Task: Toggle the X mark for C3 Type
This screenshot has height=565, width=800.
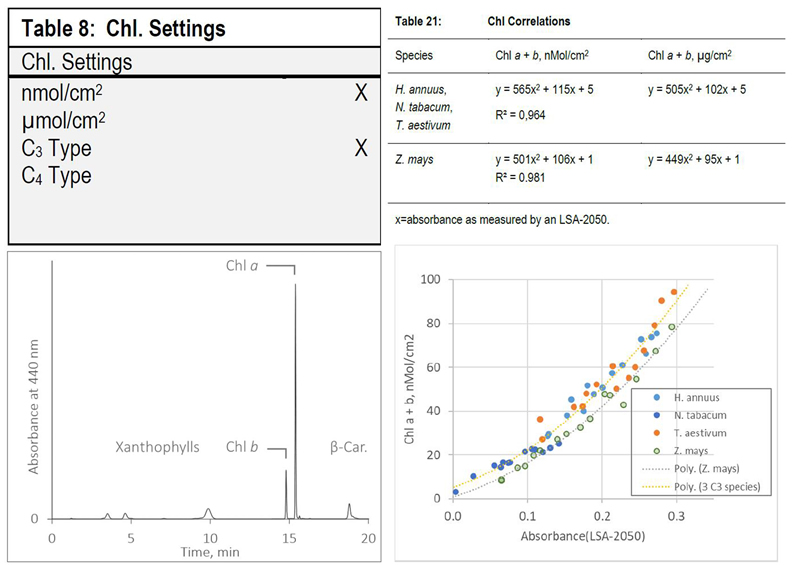Action: tap(362, 149)
